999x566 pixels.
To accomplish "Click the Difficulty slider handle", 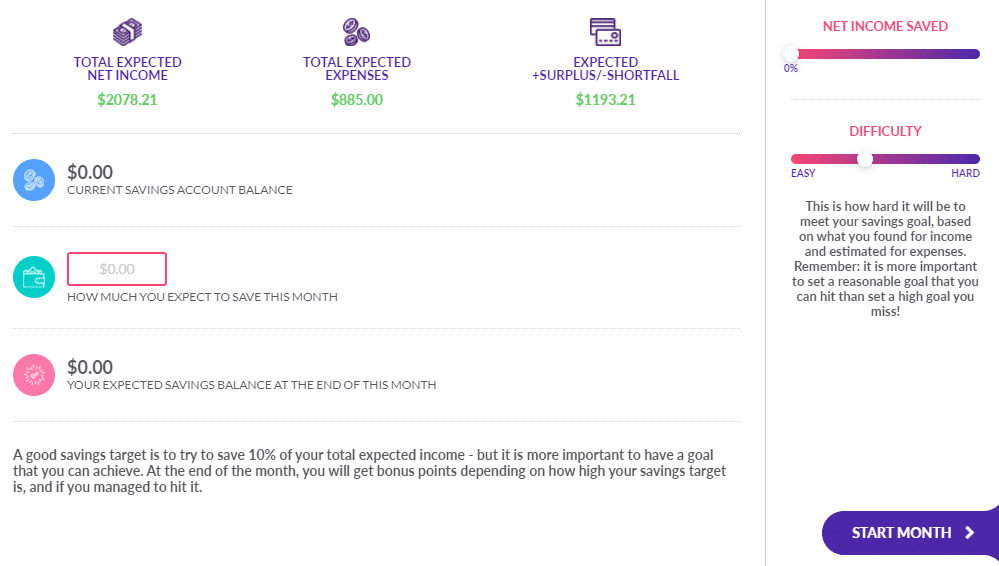I will (865, 159).
